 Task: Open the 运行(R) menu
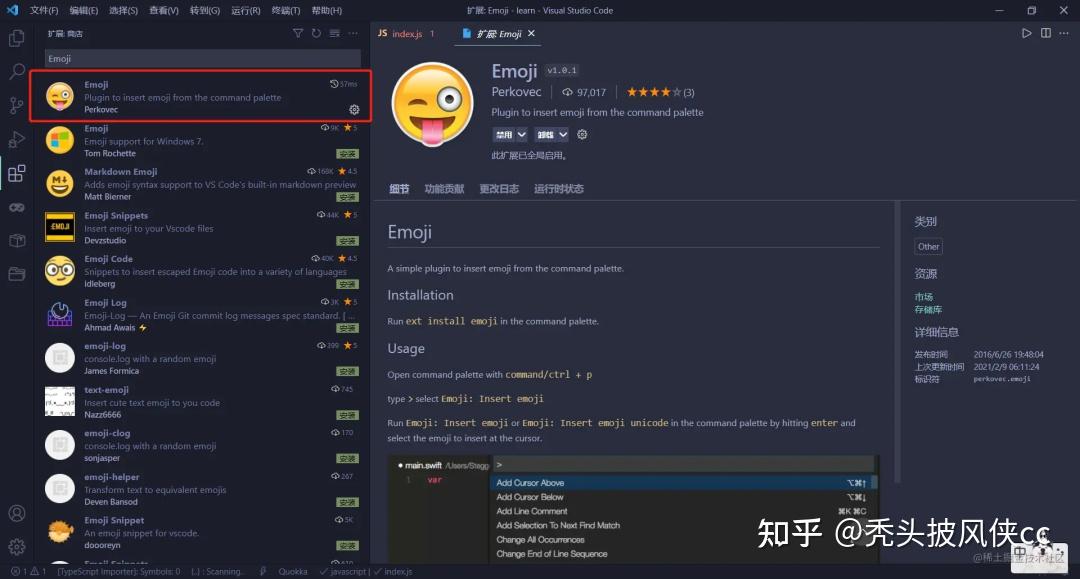(246, 10)
